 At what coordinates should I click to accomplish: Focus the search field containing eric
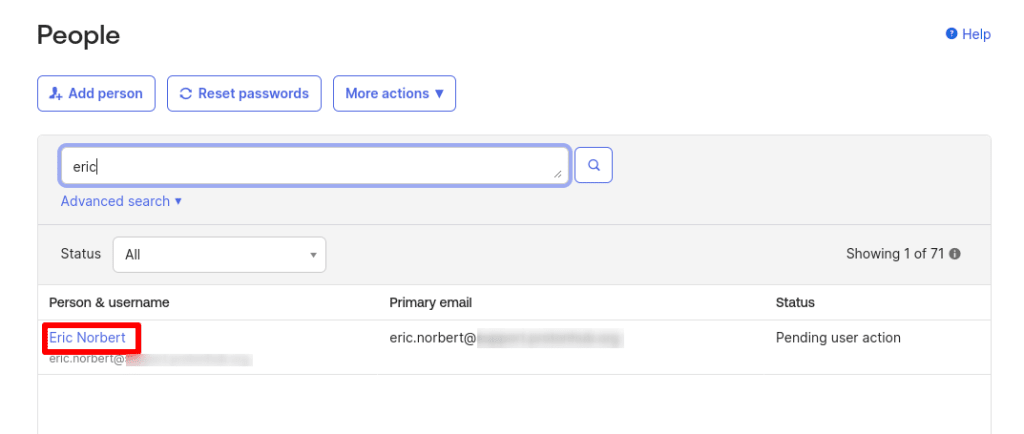coord(315,166)
